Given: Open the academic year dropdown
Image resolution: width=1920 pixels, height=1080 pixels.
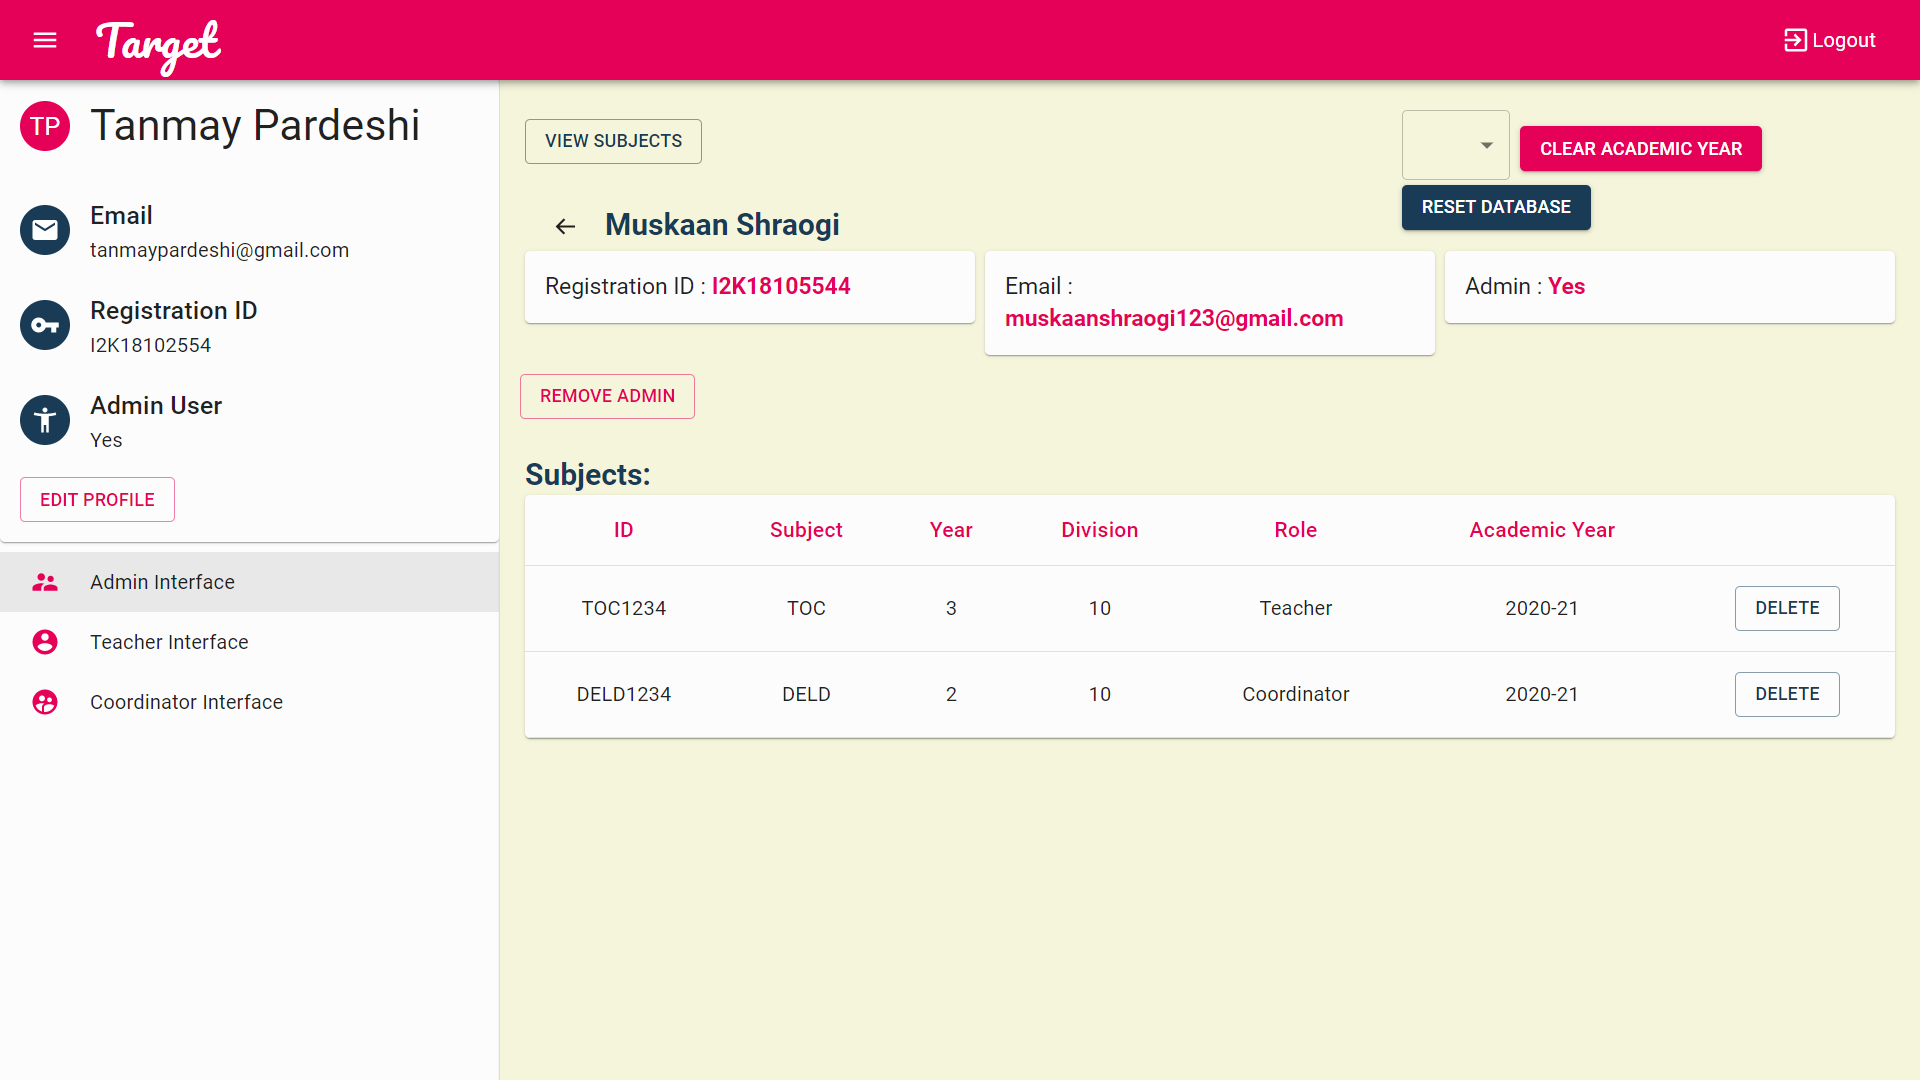Looking at the screenshot, I should tap(1456, 146).
